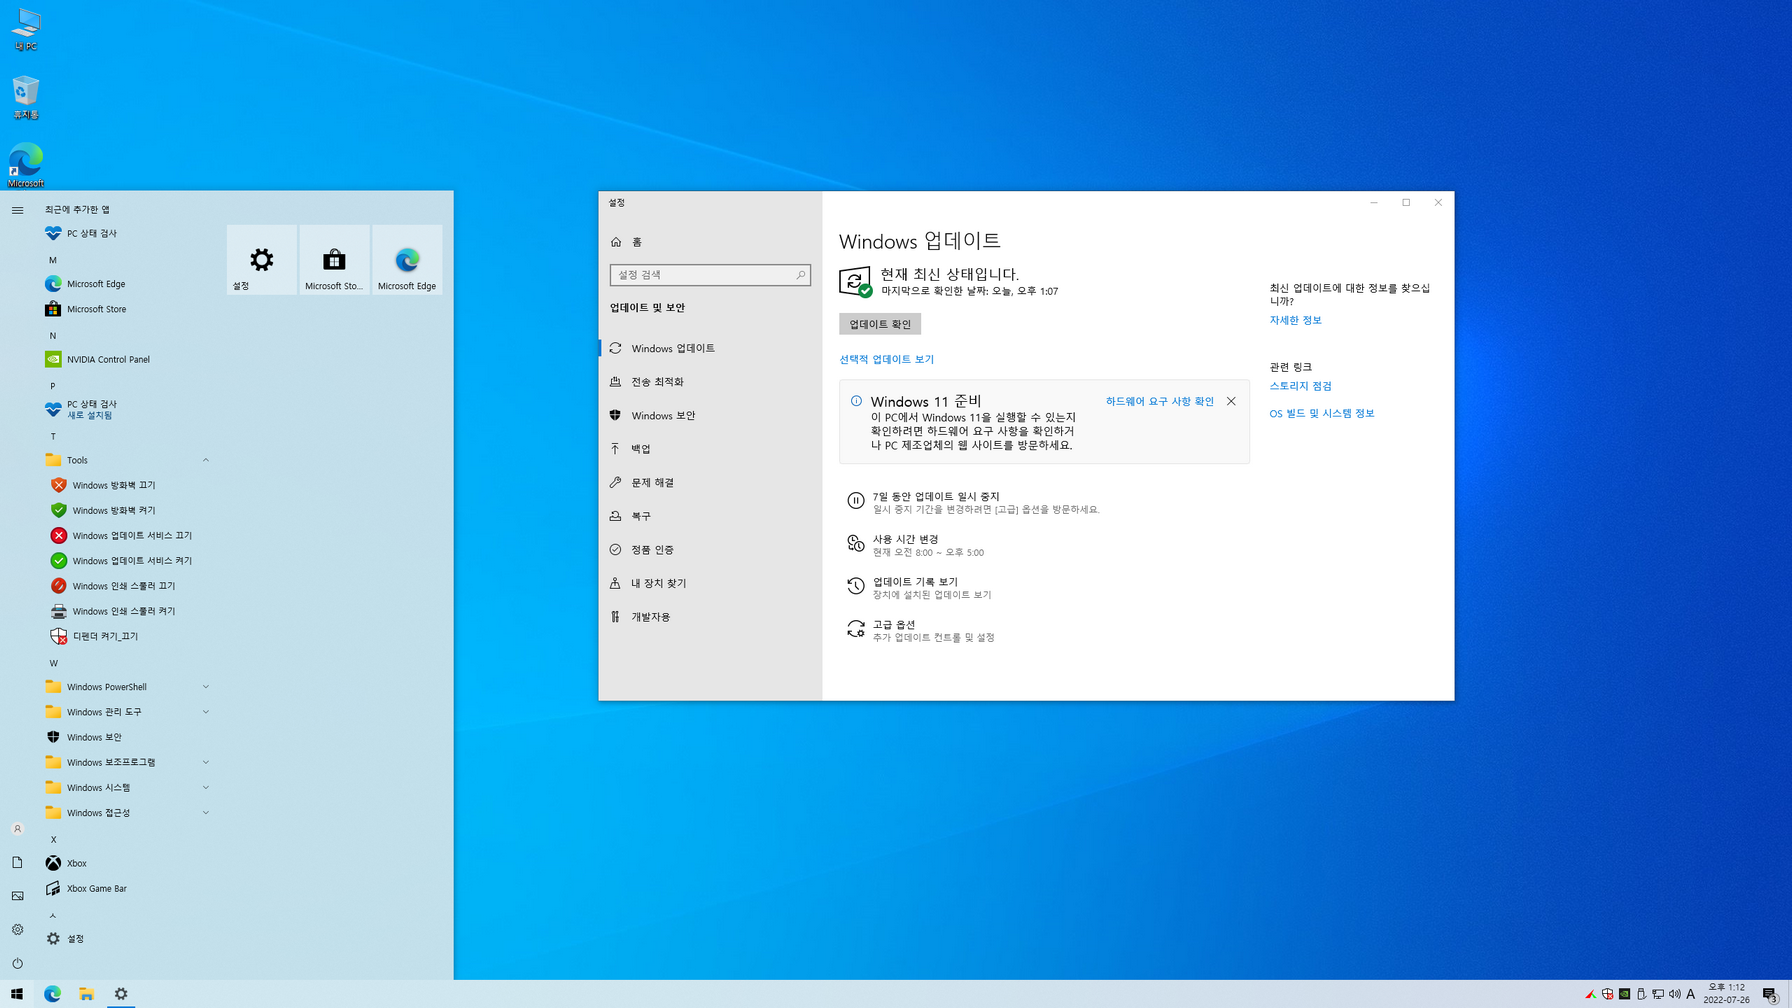The height and width of the screenshot is (1008, 1792).
Task: Select 개발자용 in settings sidebar
Action: tap(710, 617)
